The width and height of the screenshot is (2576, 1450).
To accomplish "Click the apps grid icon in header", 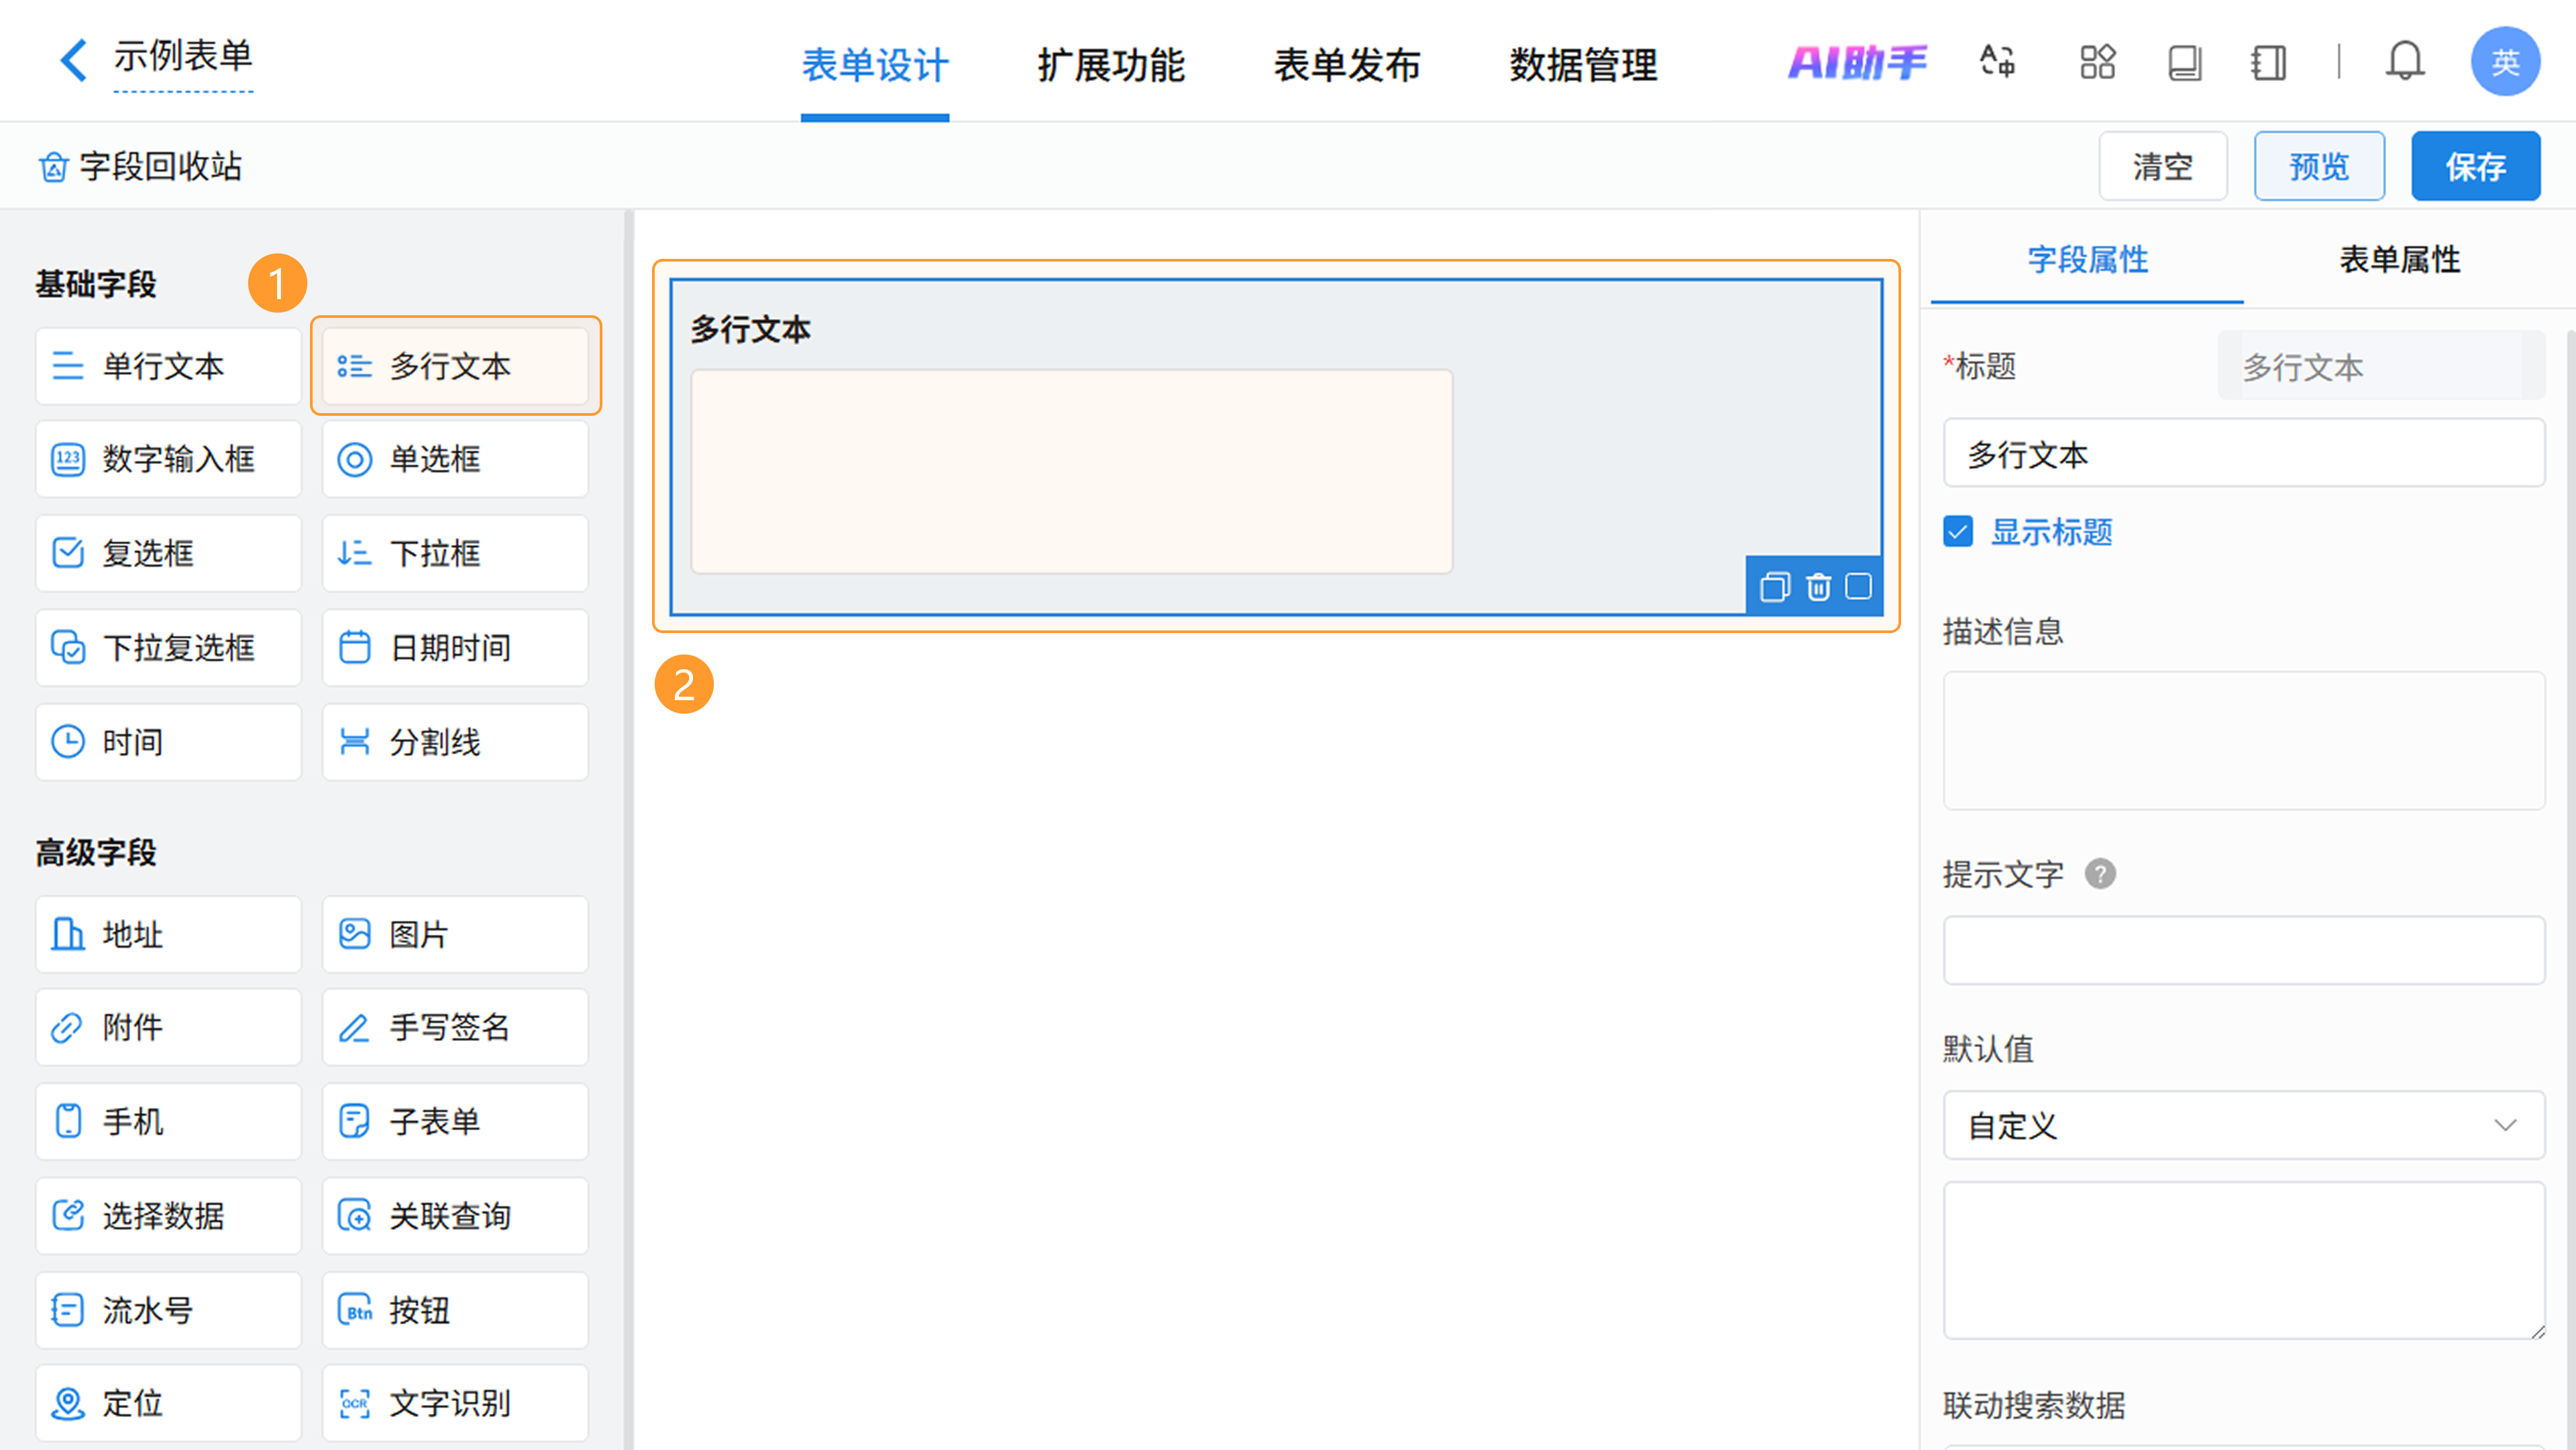I will 2097,62.
